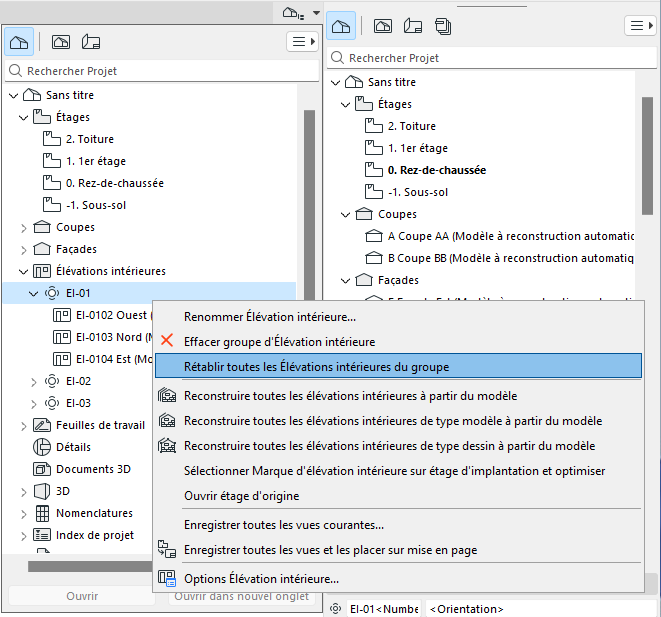Expand EI-03 group in left tree
Screen dimensions: 661x617
tap(33, 404)
